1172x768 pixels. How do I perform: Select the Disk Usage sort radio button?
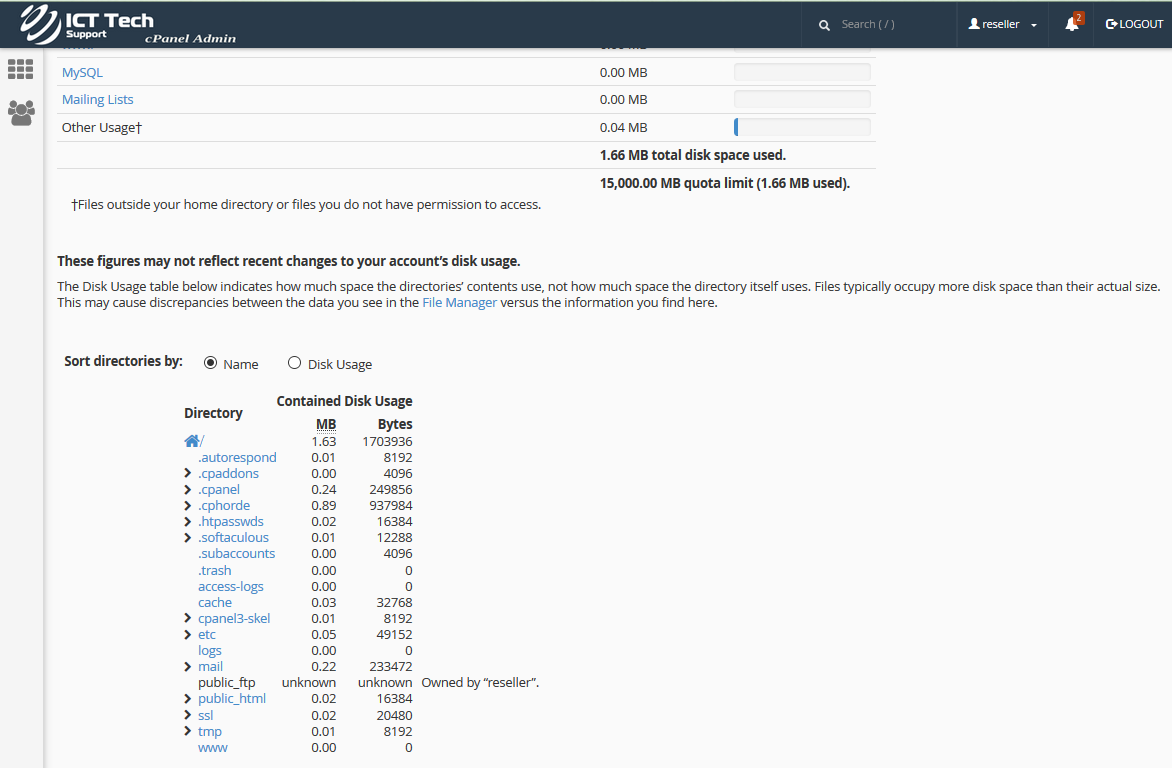[x=294, y=364]
